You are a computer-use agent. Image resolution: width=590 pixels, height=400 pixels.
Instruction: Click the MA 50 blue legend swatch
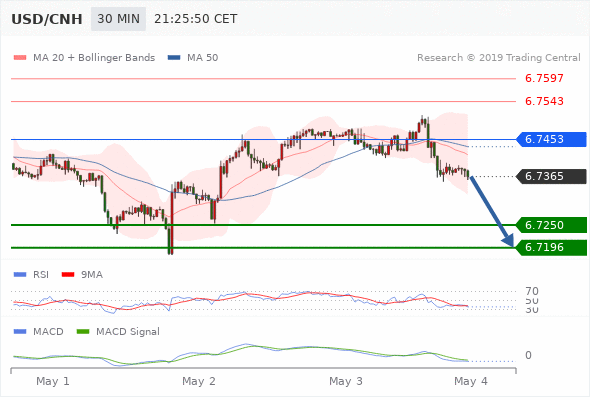click(x=174, y=58)
